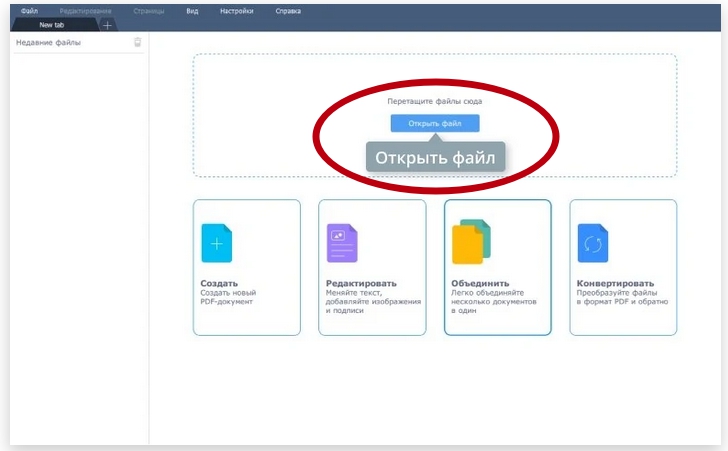The height and width of the screenshot is (451, 728).
Task: Click the Недавние файлы panel header
Action: pyautogui.click(x=49, y=43)
